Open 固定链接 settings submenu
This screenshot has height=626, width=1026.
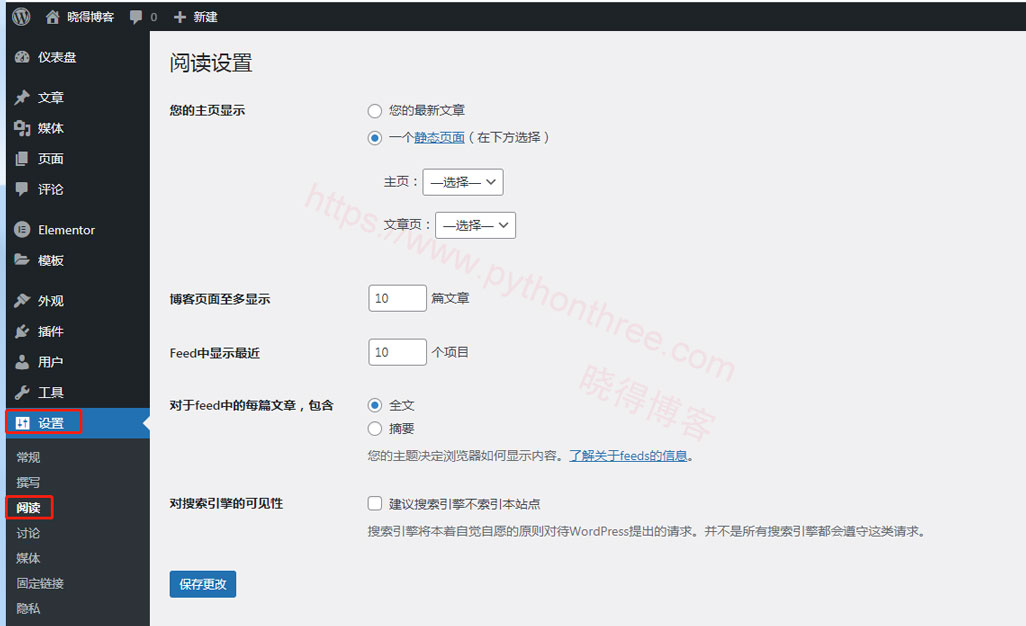tap(40, 583)
